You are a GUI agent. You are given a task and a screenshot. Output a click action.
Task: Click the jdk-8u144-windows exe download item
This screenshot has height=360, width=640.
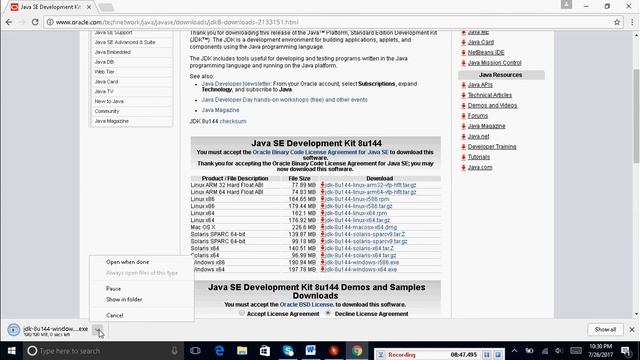tap(48, 330)
